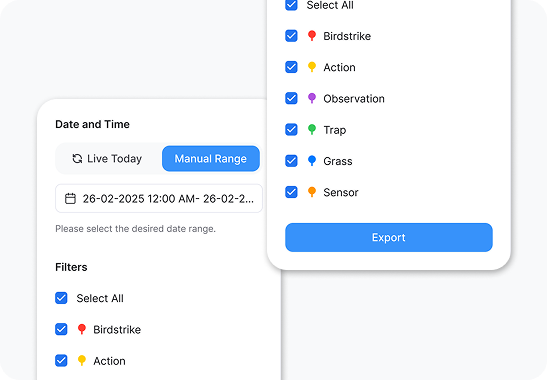
Task: Click the green Trap pin icon
Action: click(x=312, y=129)
